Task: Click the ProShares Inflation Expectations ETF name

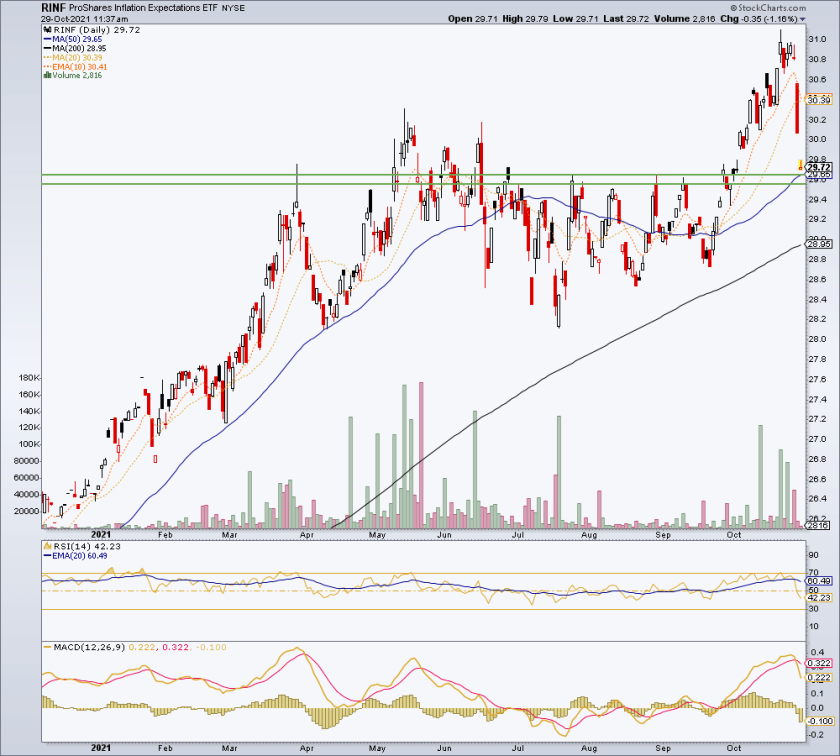Action: coord(130,7)
